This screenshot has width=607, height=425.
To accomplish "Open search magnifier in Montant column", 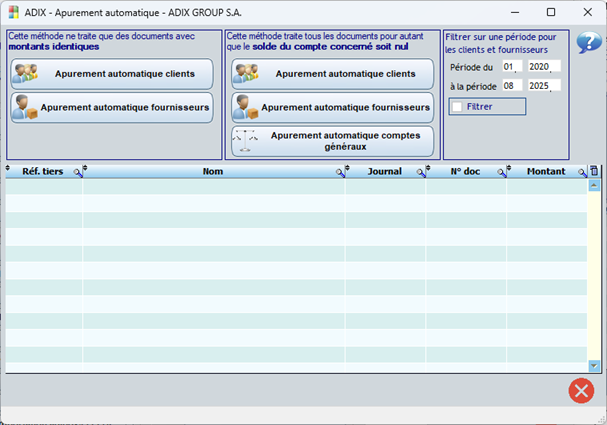I will (x=583, y=173).
